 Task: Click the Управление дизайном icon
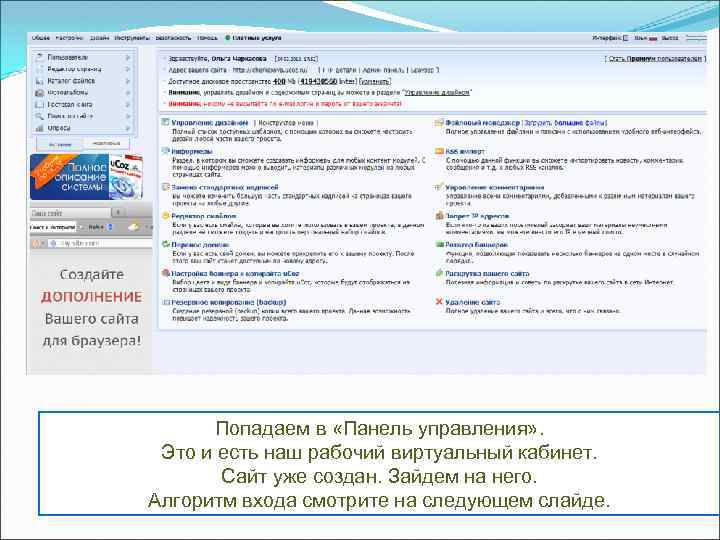coord(165,123)
